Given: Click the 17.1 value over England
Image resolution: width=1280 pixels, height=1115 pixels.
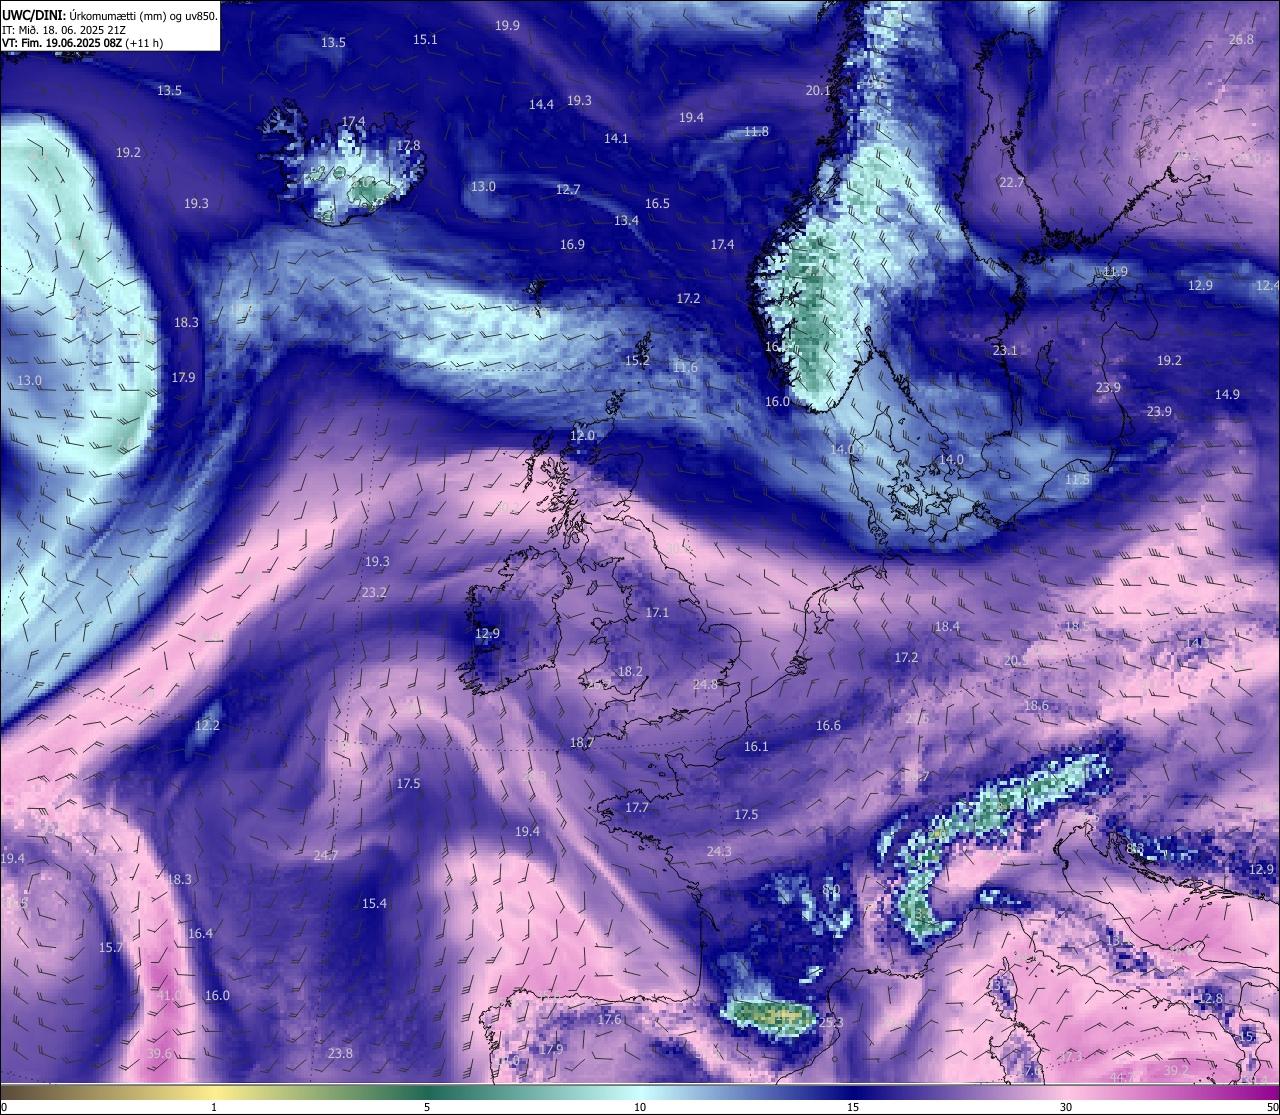Looking at the screenshot, I should (x=657, y=612).
